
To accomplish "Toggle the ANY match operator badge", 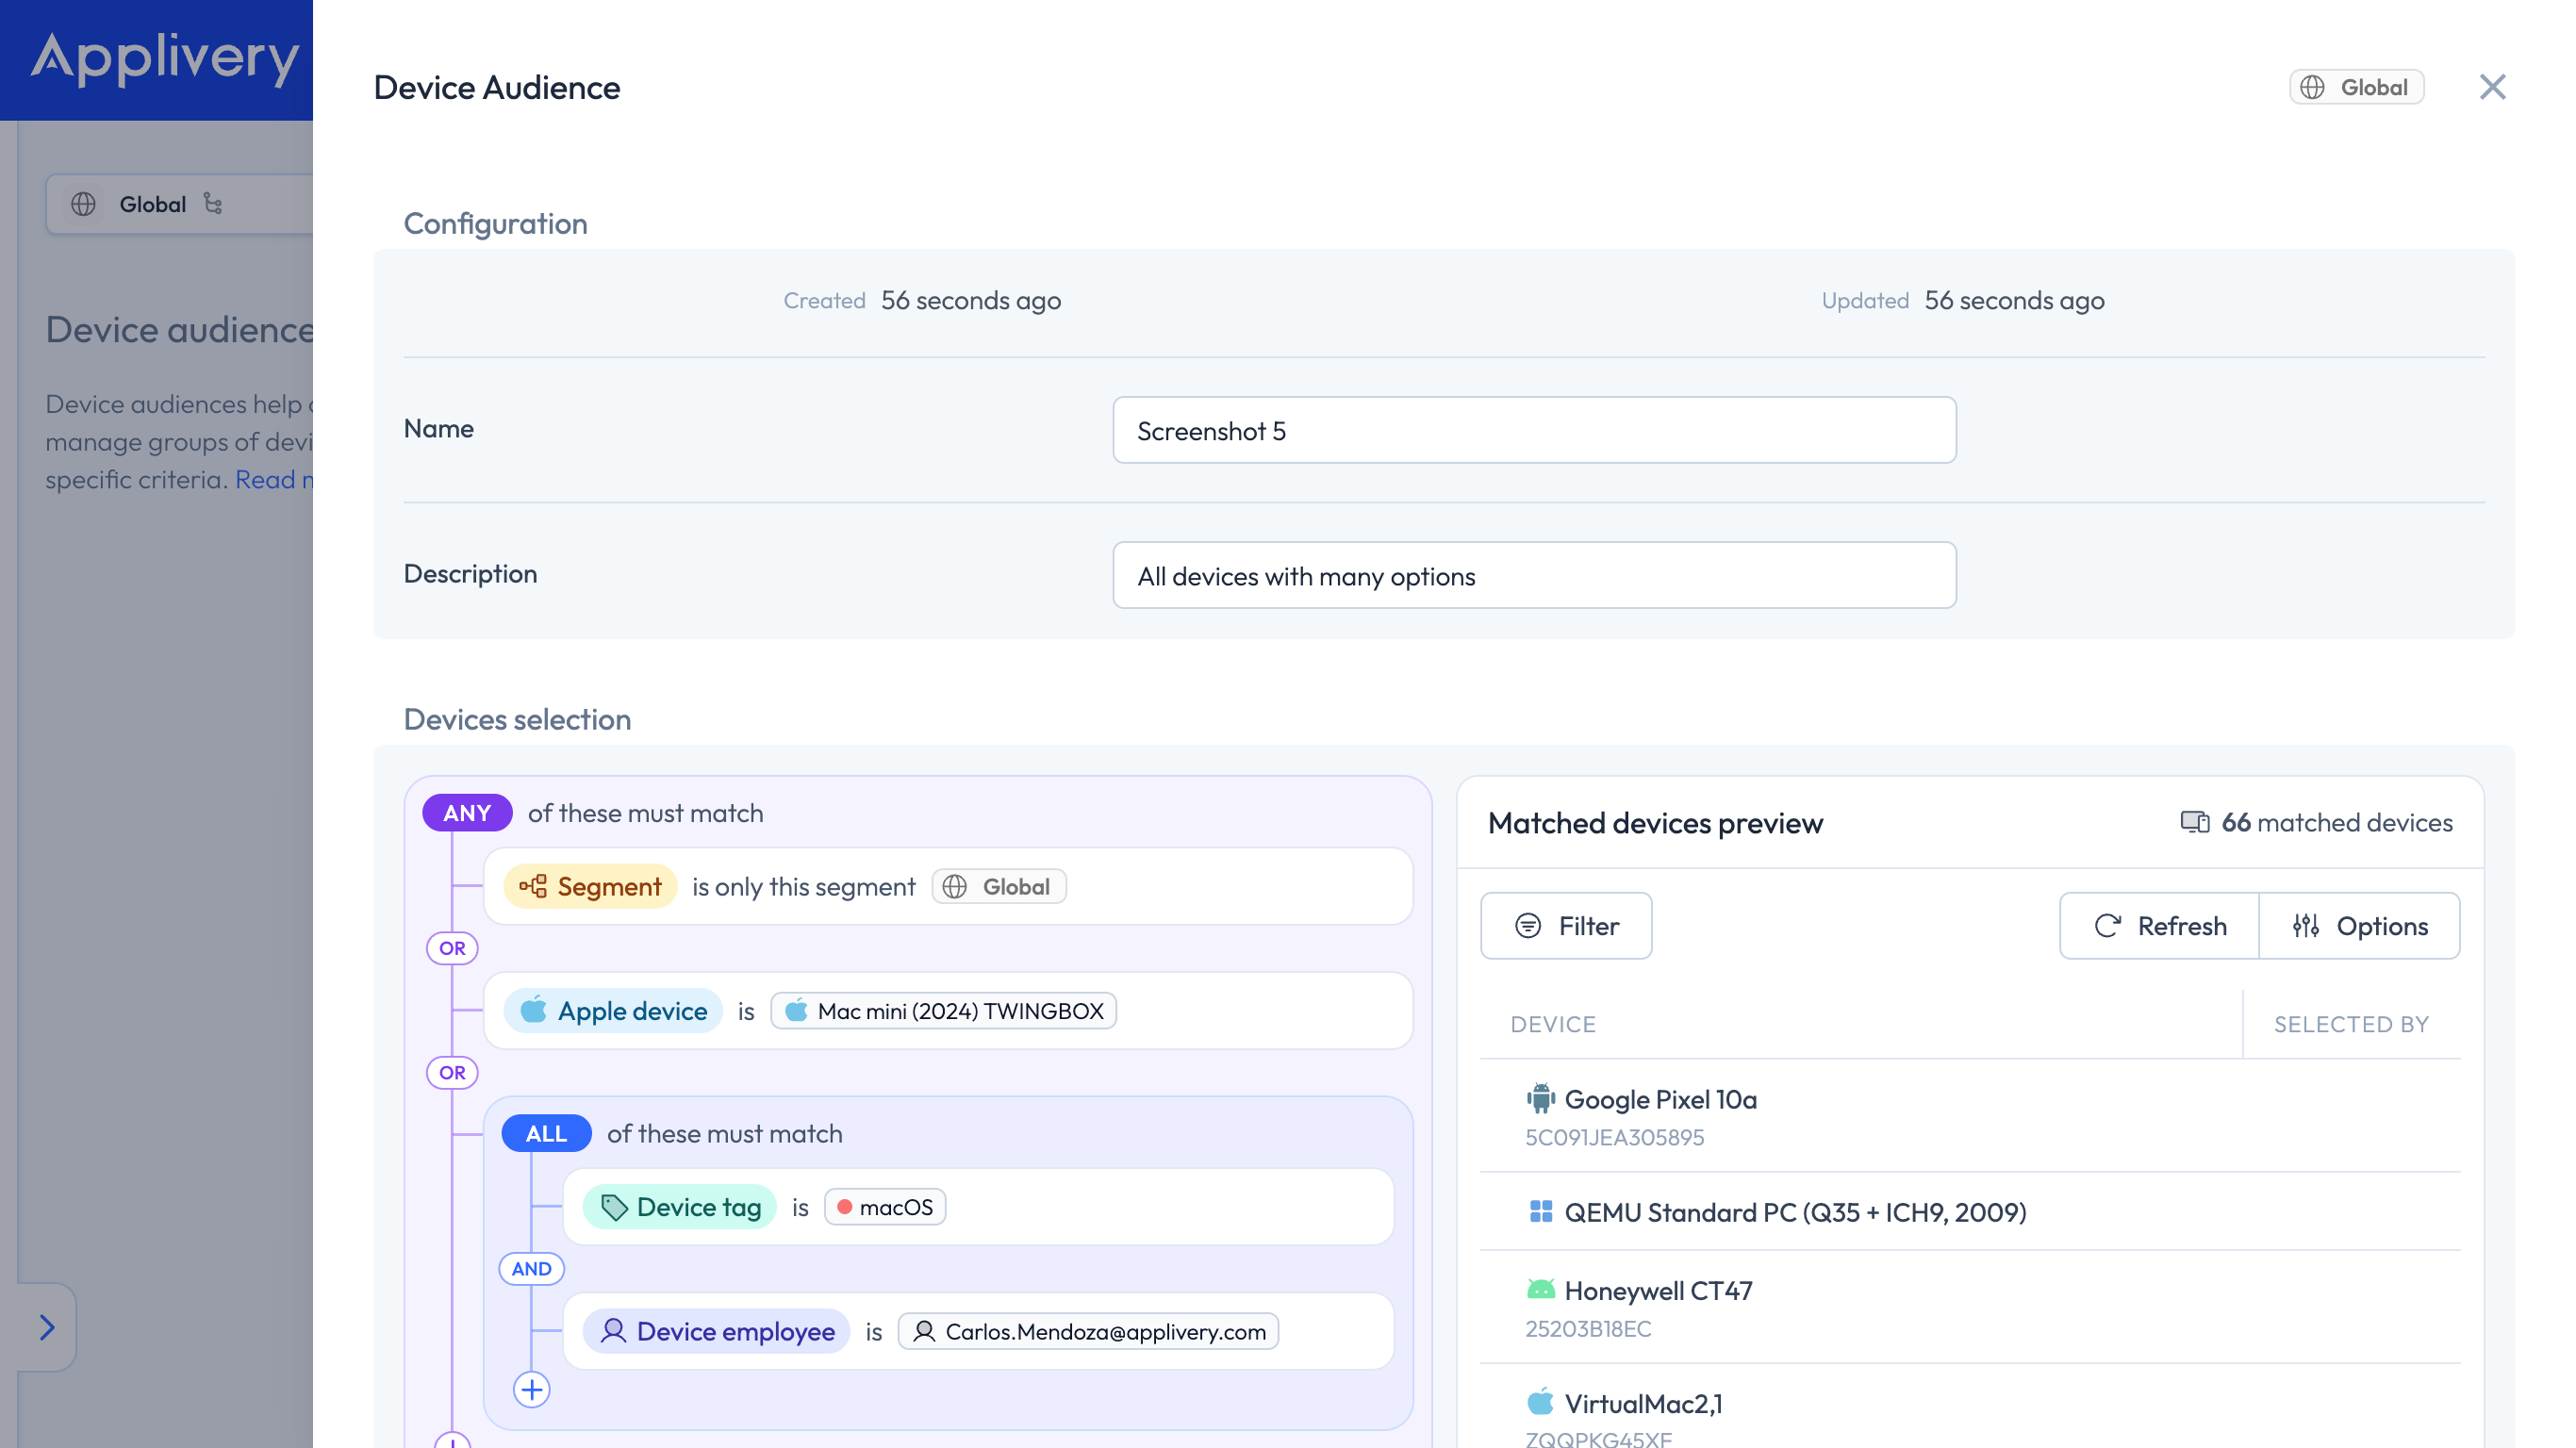I will (467, 813).
